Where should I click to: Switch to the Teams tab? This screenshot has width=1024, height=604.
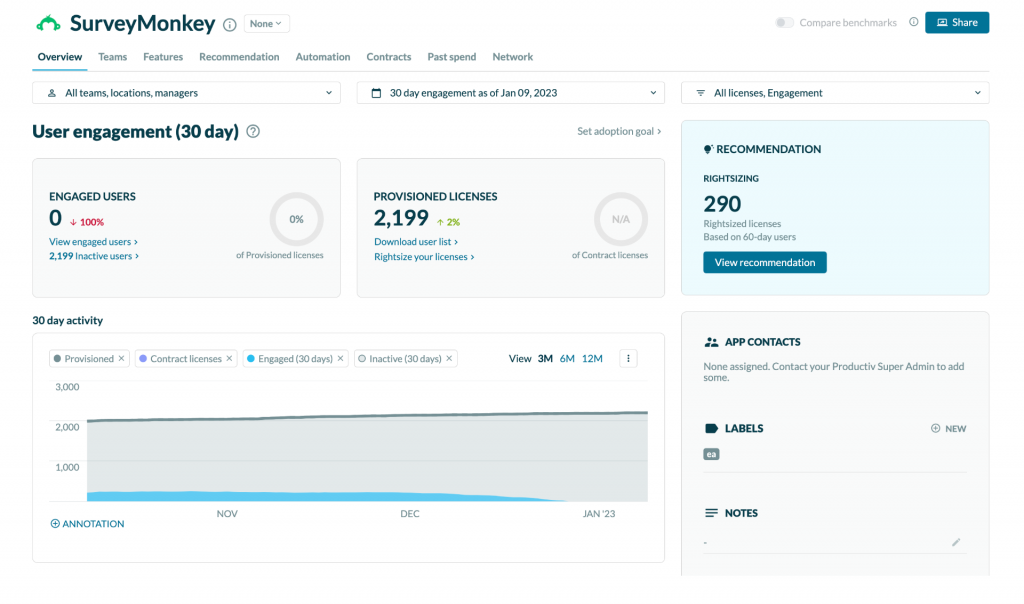pos(112,57)
